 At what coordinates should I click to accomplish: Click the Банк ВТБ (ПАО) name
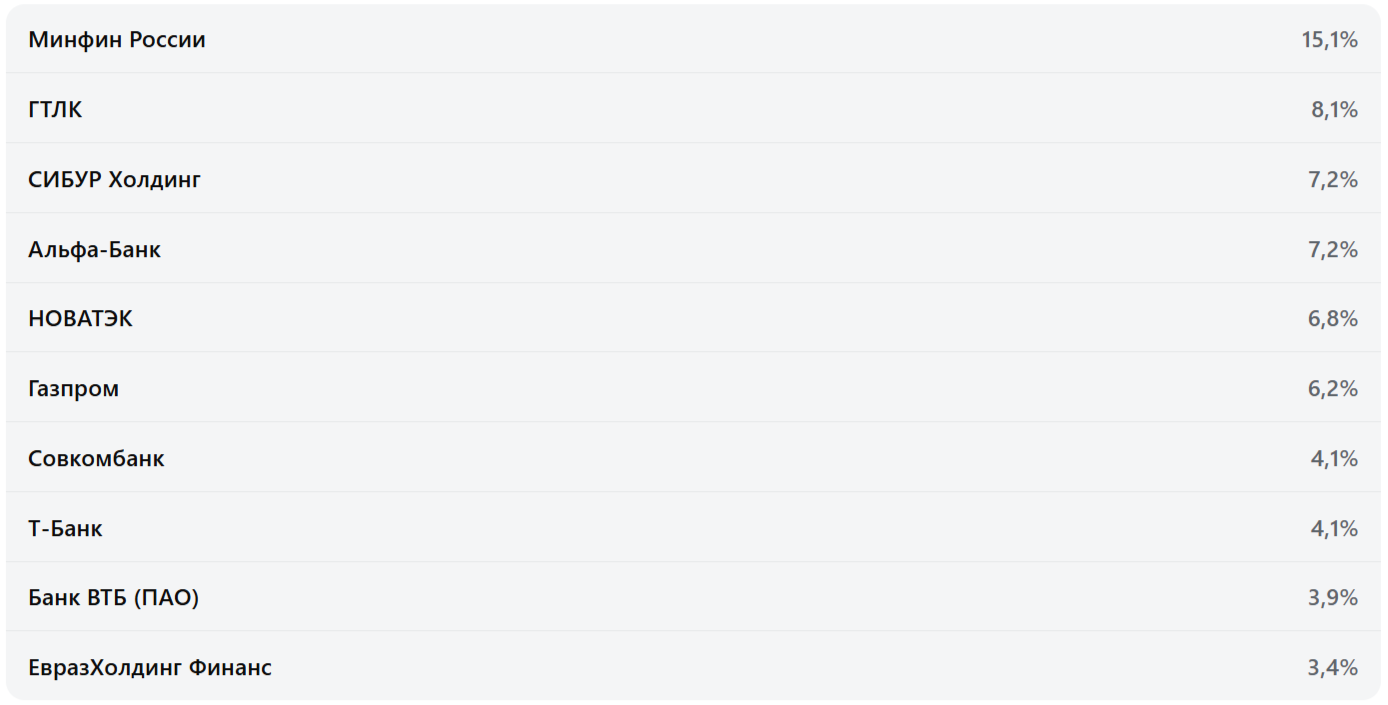click(x=113, y=598)
